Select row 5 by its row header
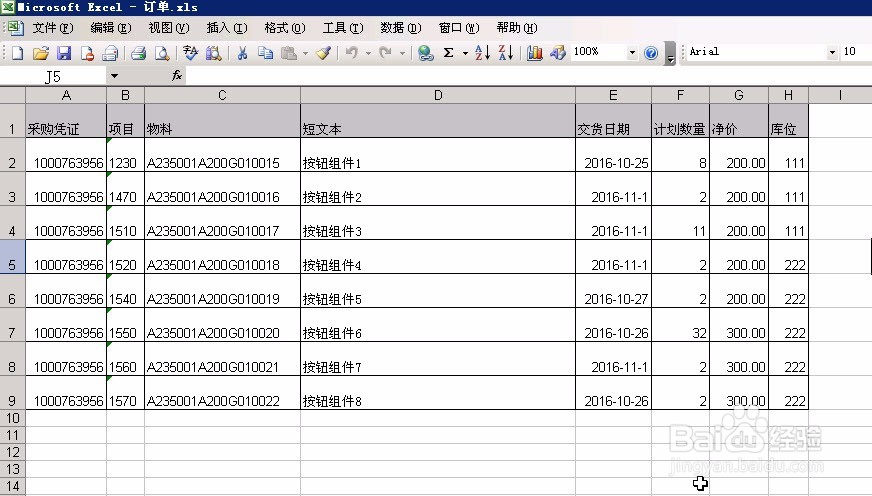This screenshot has height=496, width=872. pos(12,257)
